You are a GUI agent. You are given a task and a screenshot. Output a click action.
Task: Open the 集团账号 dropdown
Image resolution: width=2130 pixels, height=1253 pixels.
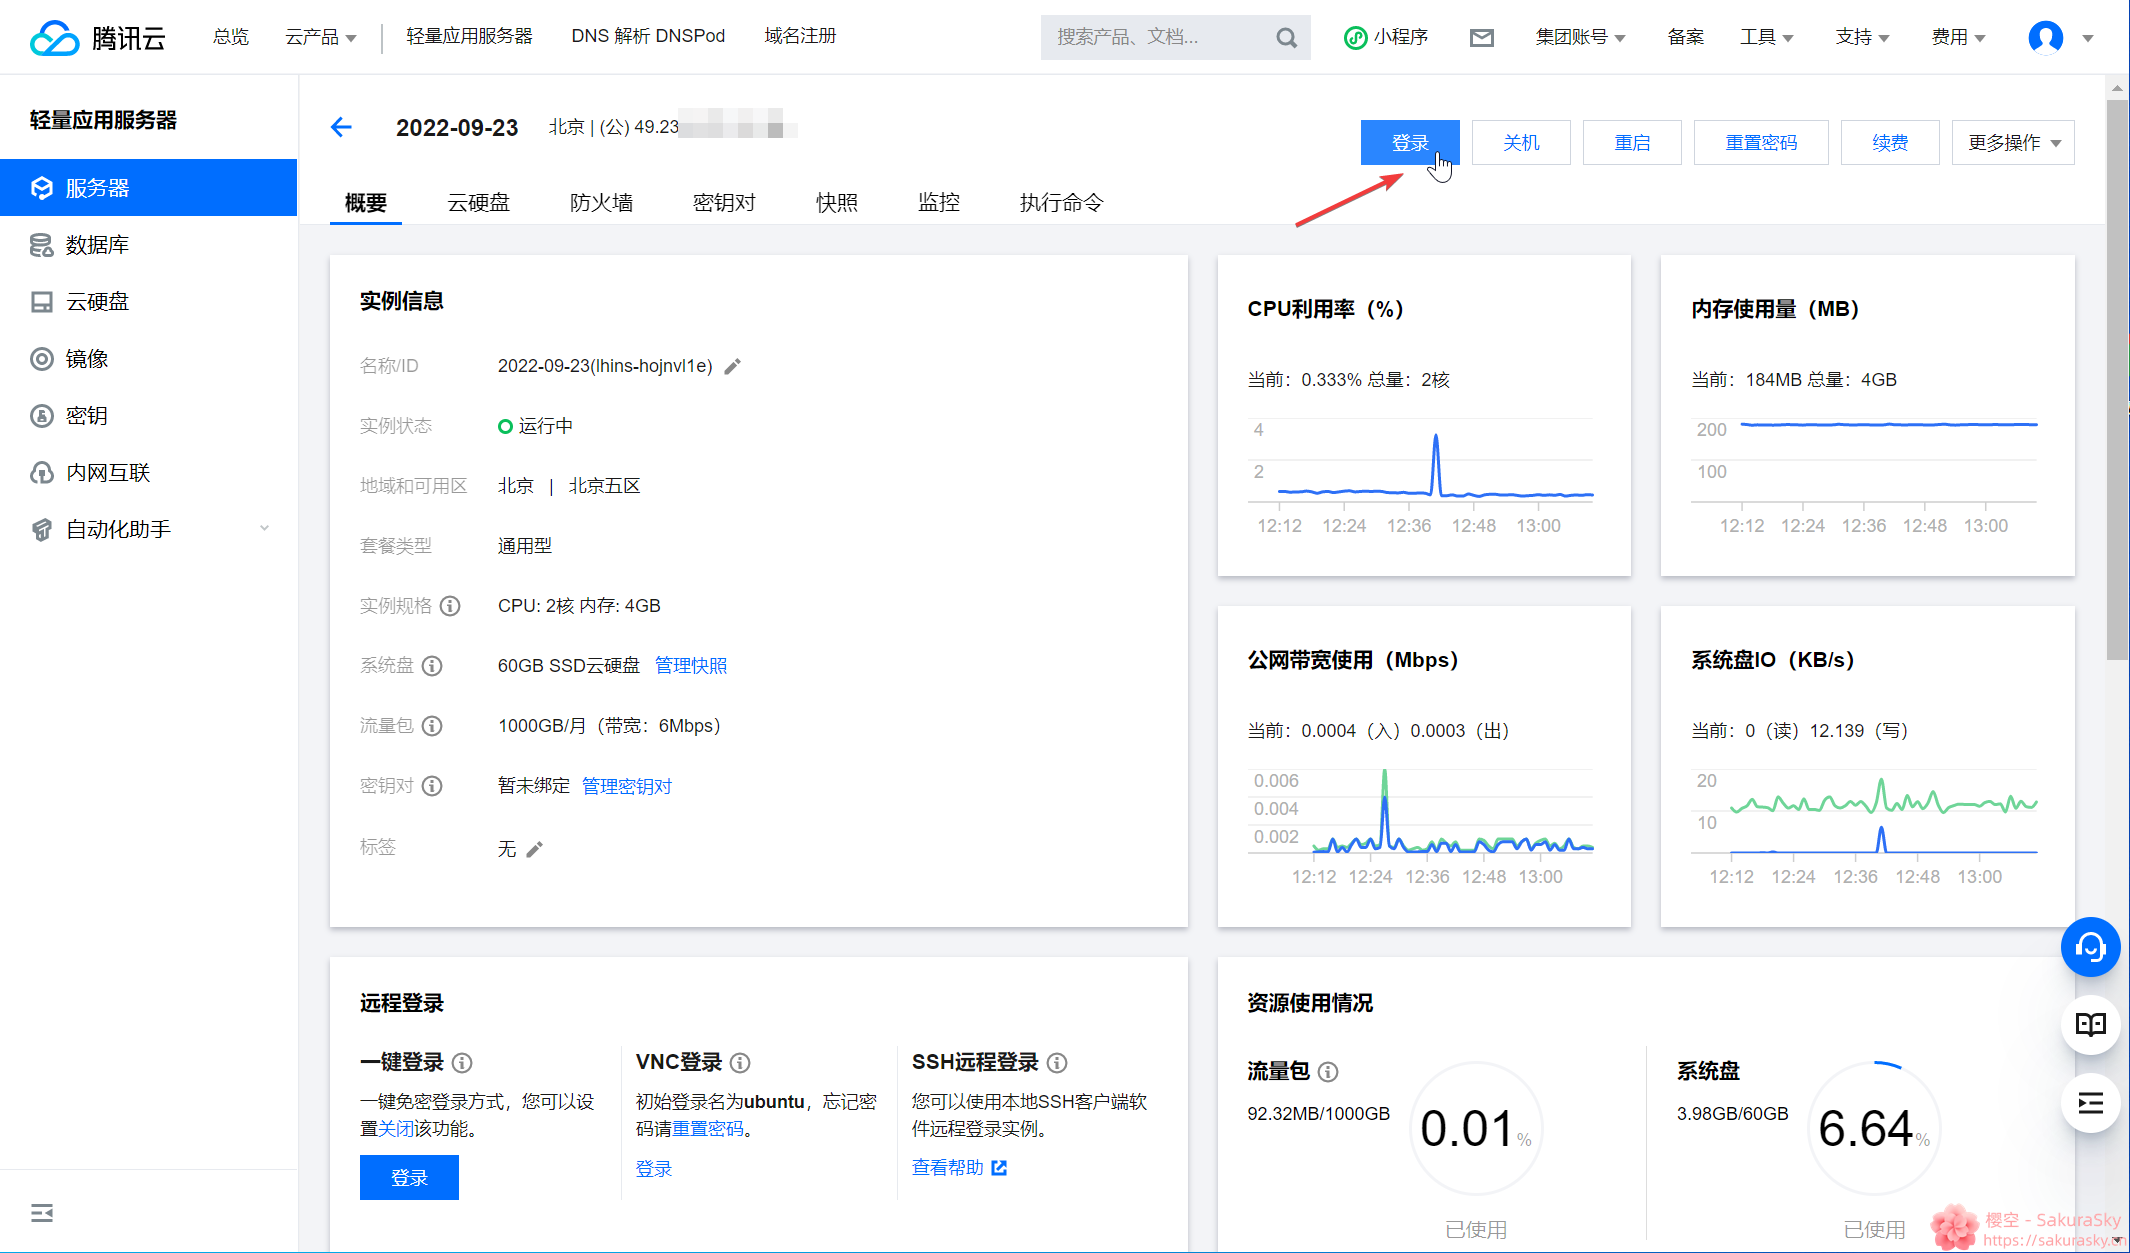(x=1580, y=37)
